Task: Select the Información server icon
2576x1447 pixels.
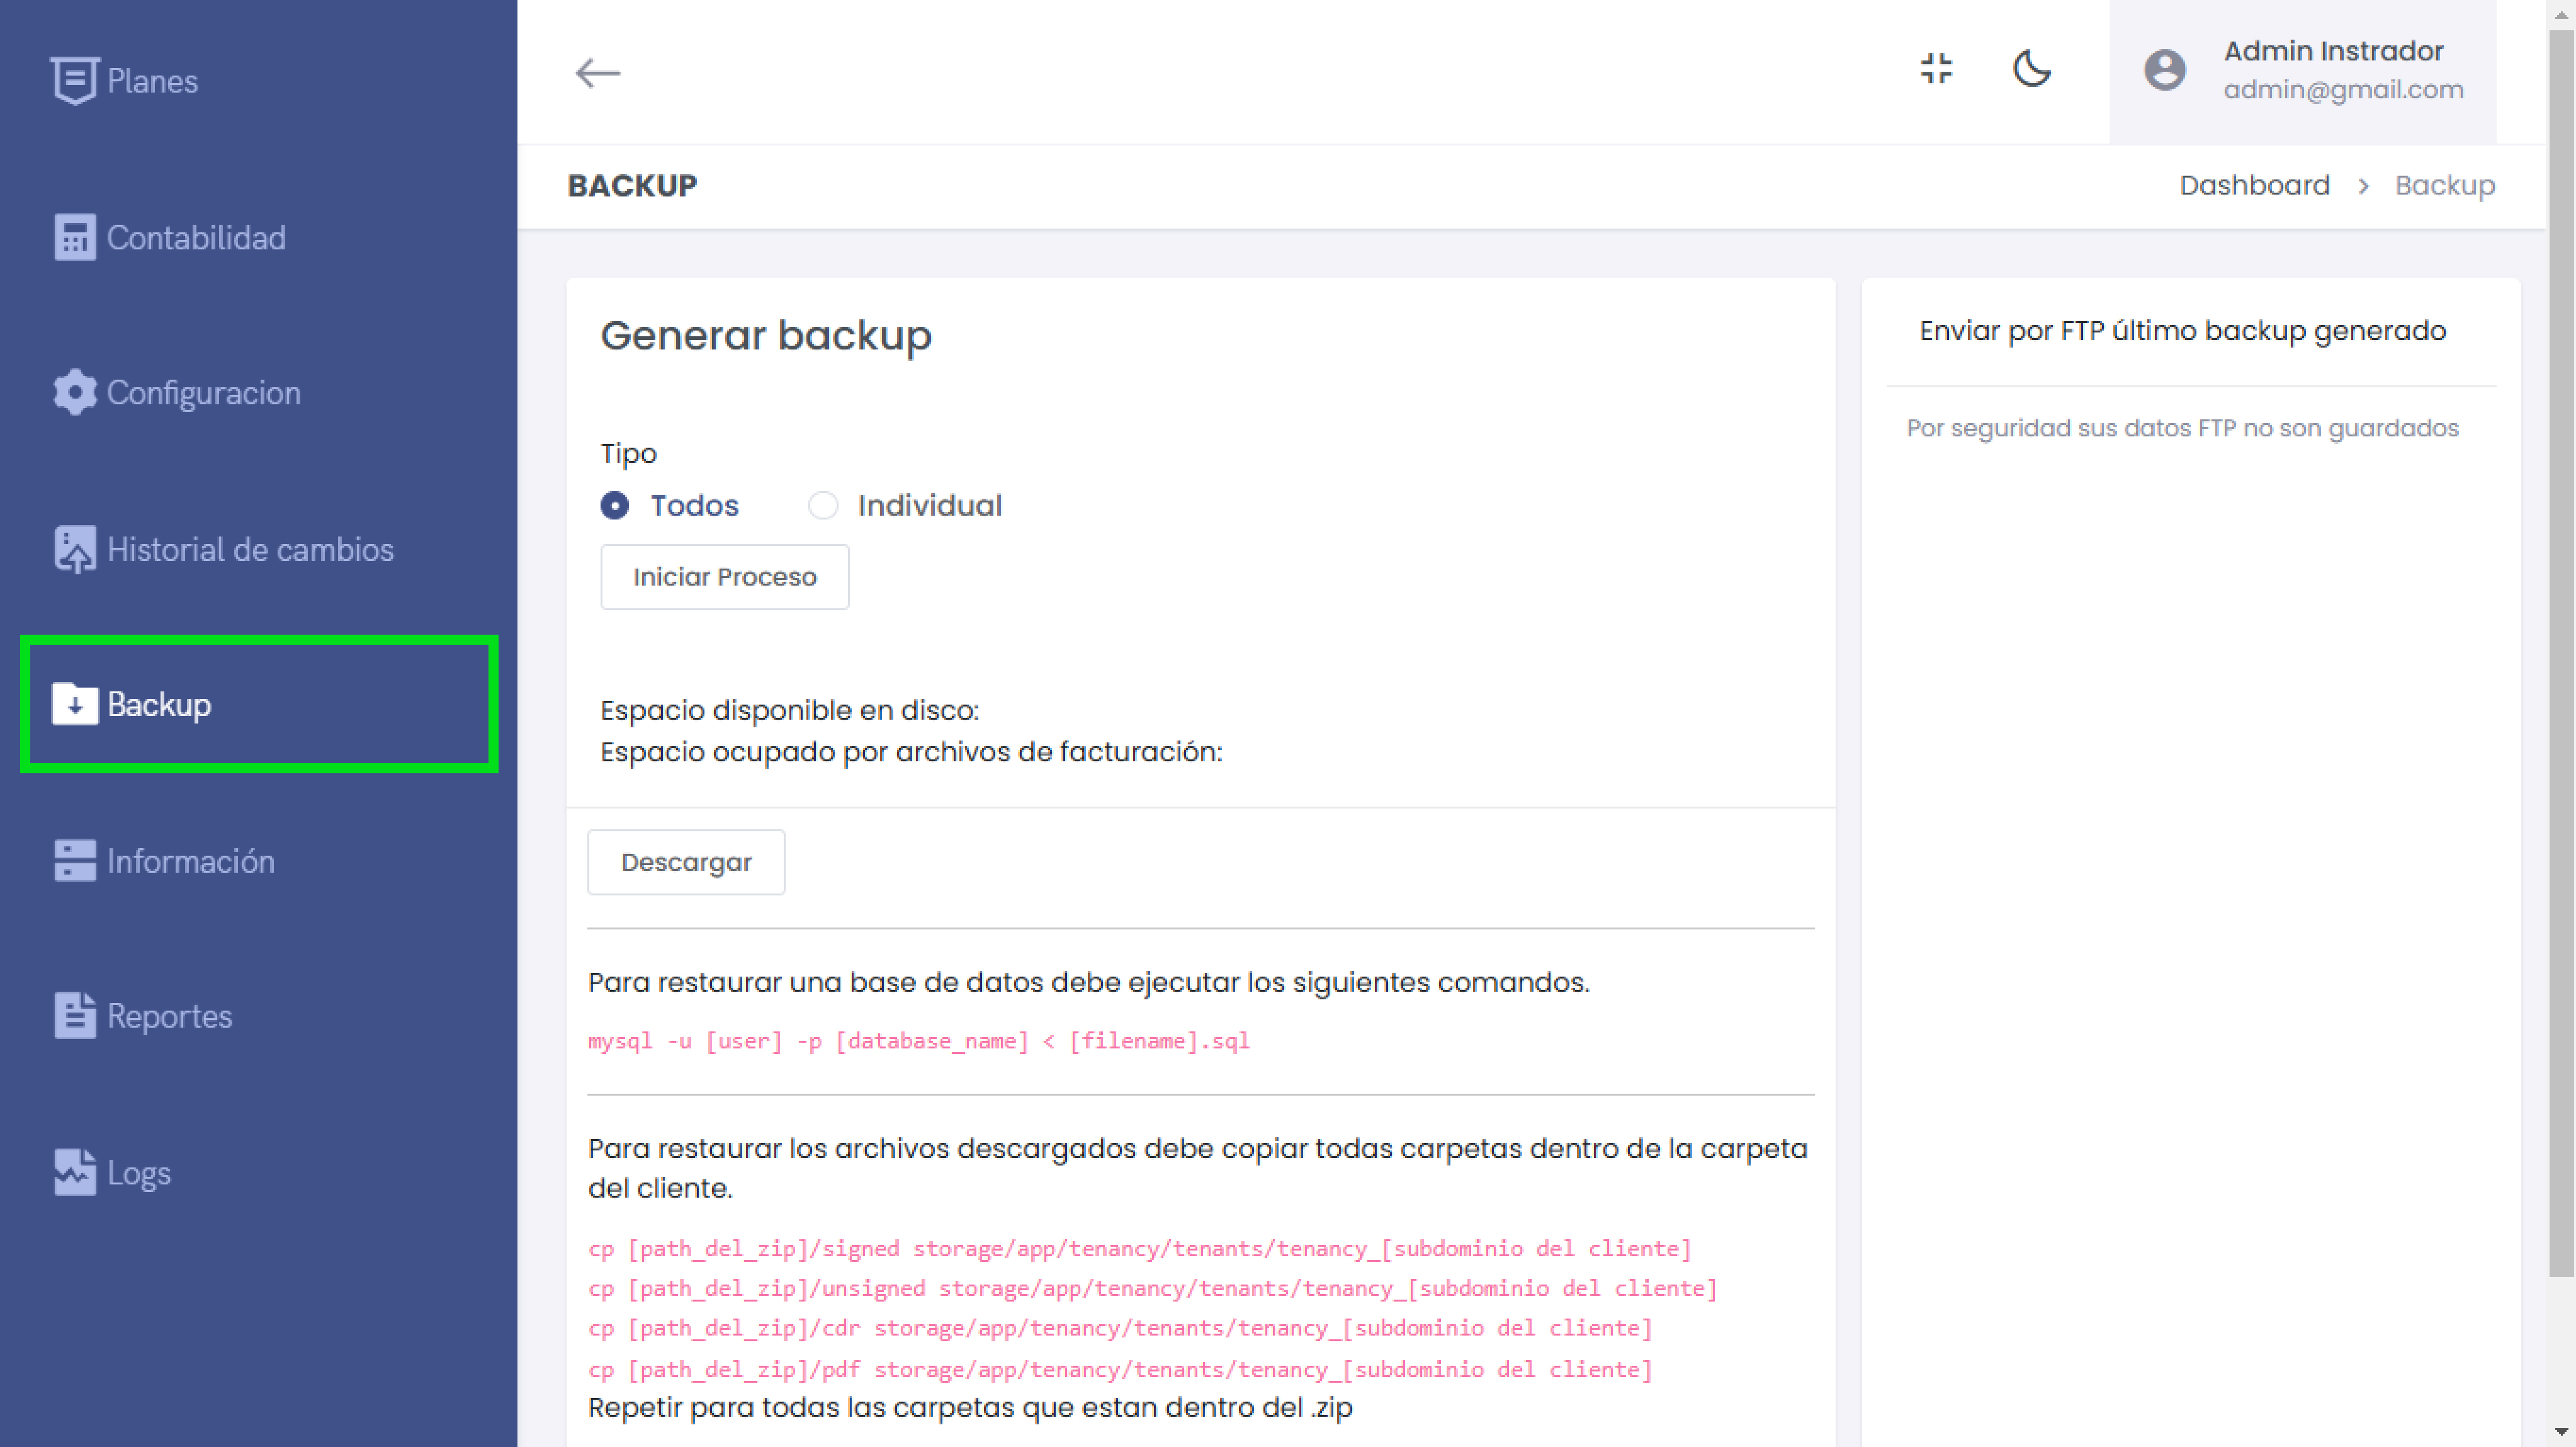Action: 74,860
